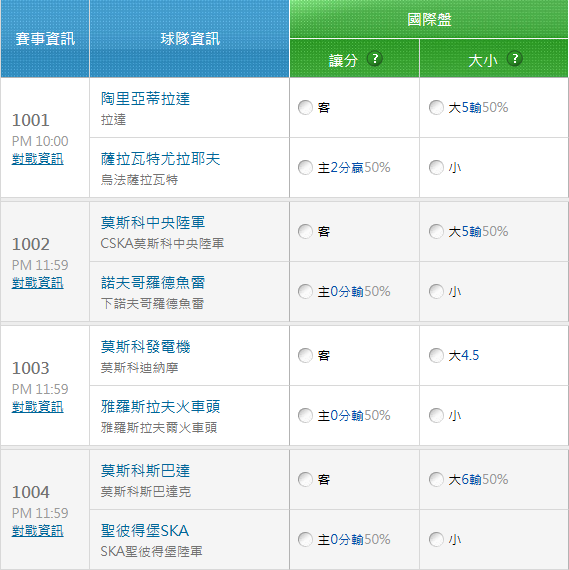Click subtitle 烏法薩拉瓦特
This screenshot has height=570, width=569.
(x=139, y=180)
